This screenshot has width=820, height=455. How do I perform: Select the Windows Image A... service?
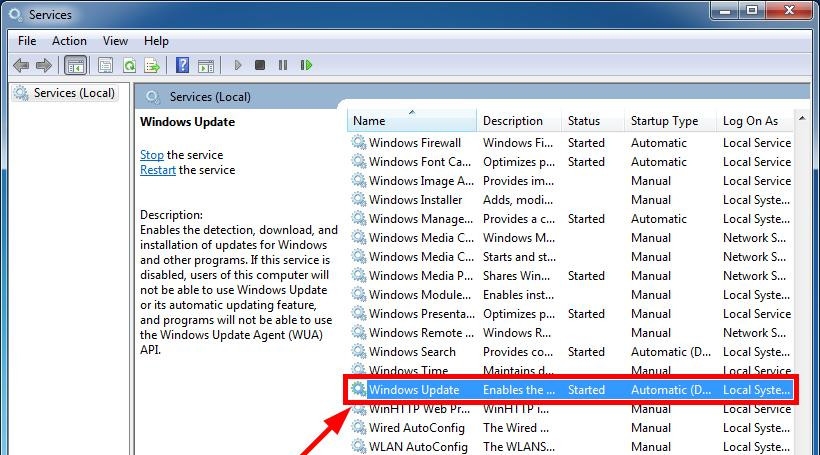point(421,181)
